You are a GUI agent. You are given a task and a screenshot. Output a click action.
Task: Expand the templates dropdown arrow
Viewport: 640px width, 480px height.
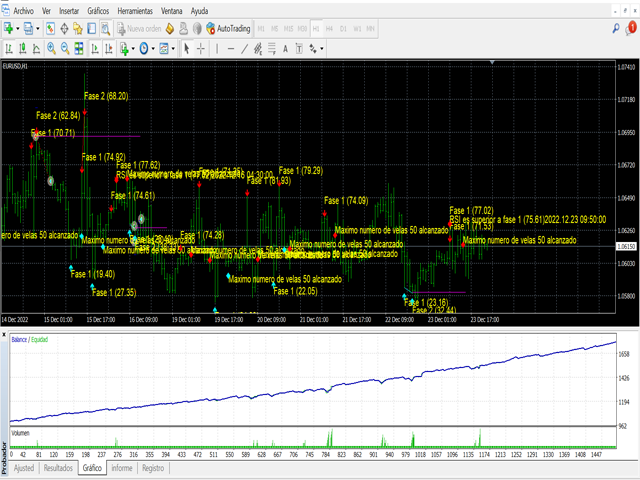point(173,49)
